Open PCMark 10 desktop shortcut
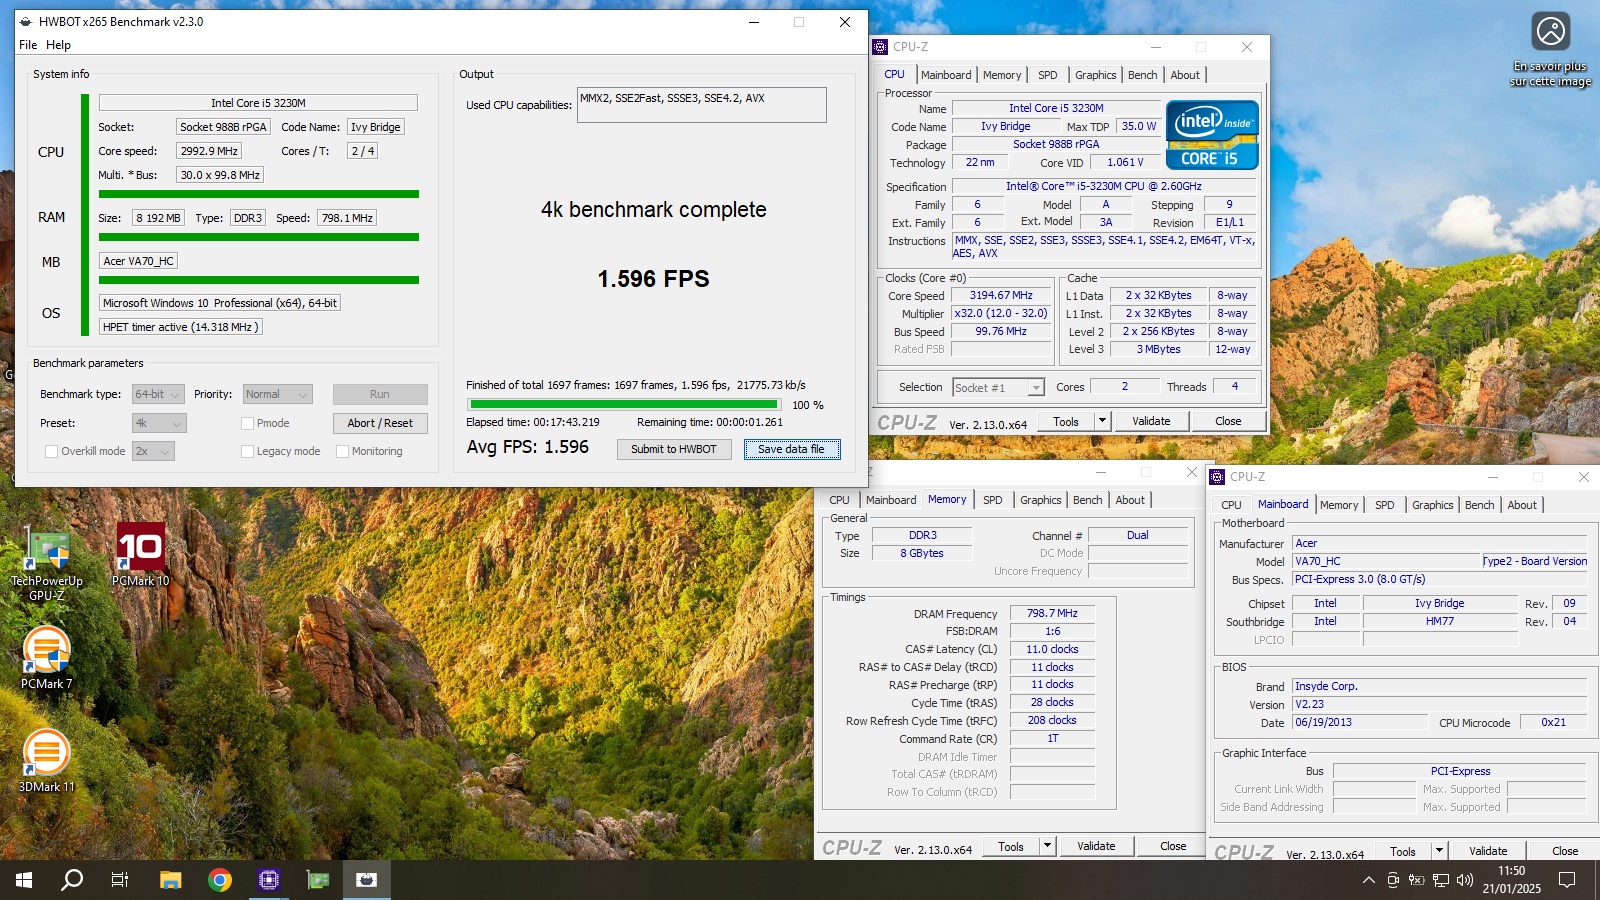 [140, 555]
